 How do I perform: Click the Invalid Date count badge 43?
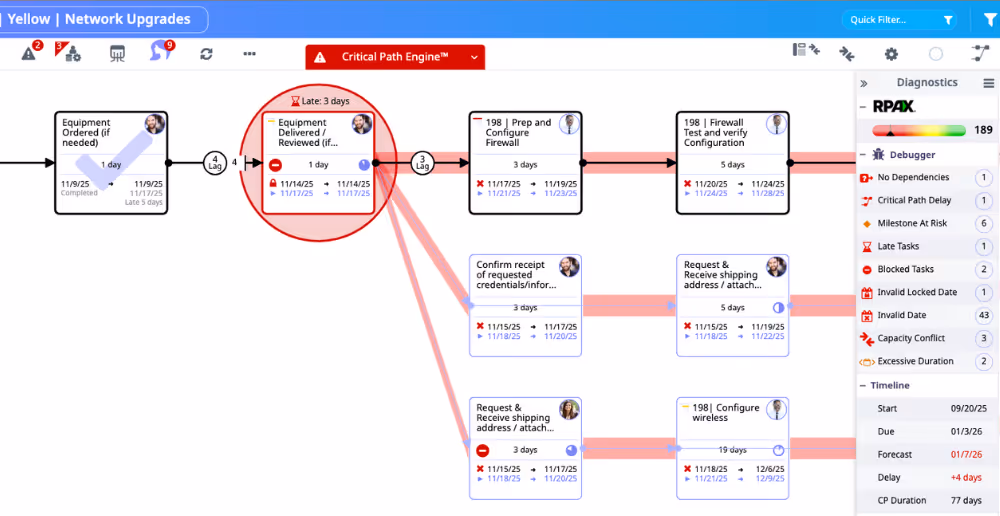[984, 315]
